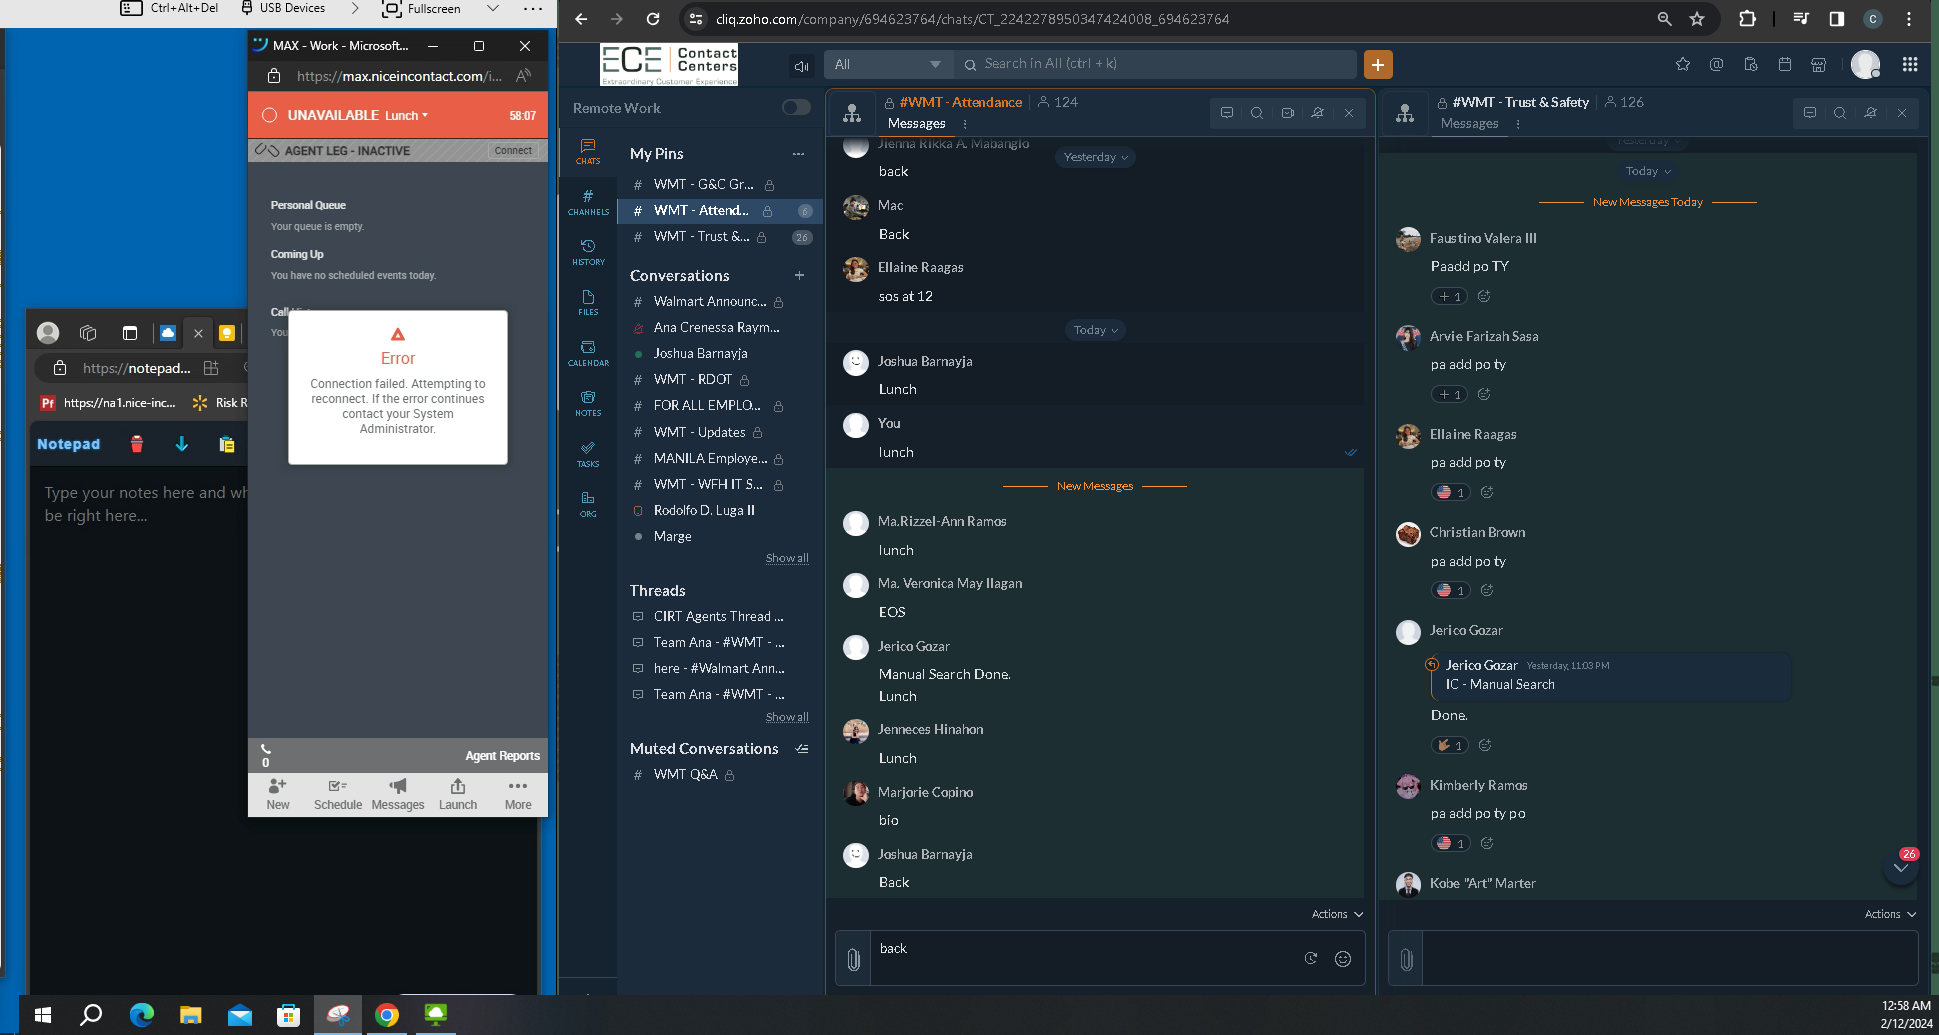
Task: Click the Attendance message input containing back
Action: tap(1085, 958)
